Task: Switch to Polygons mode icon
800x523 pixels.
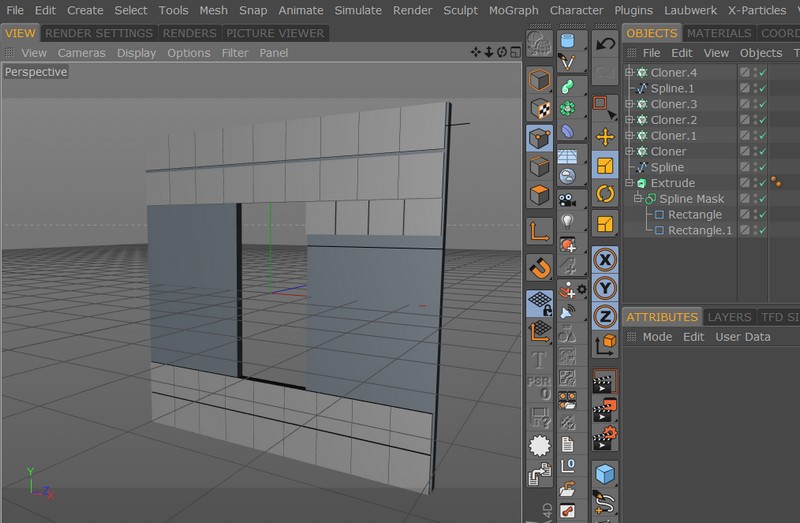Action: pyautogui.click(x=539, y=195)
